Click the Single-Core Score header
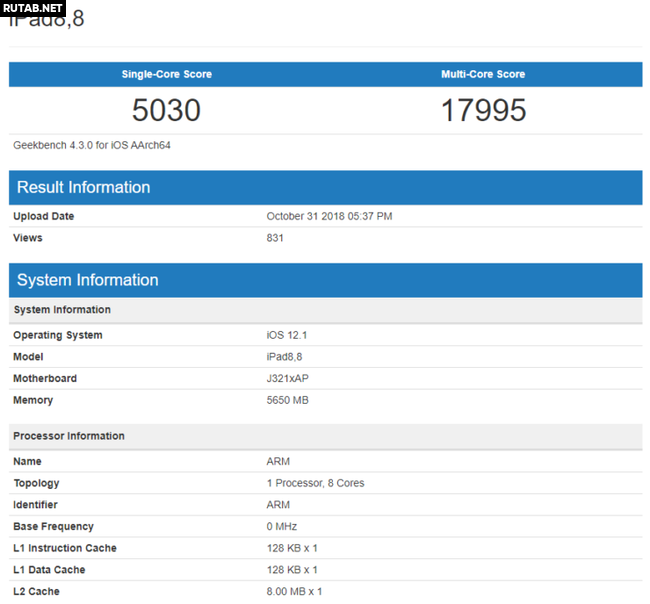The height and width of the screenshot is (604, 650). (167, 74)
